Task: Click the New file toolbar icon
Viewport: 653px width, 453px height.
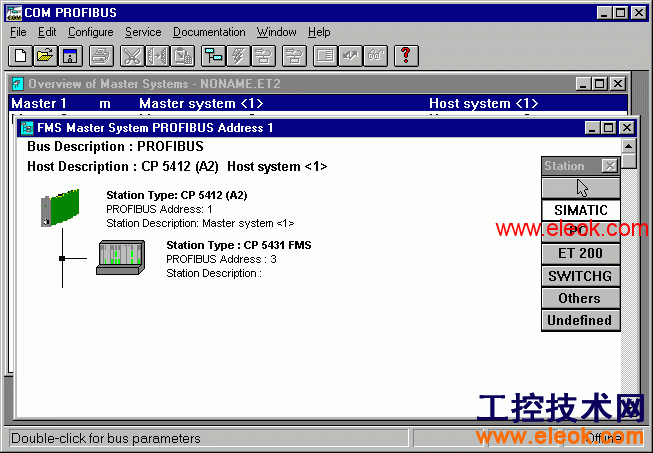Action: (20, 56)
